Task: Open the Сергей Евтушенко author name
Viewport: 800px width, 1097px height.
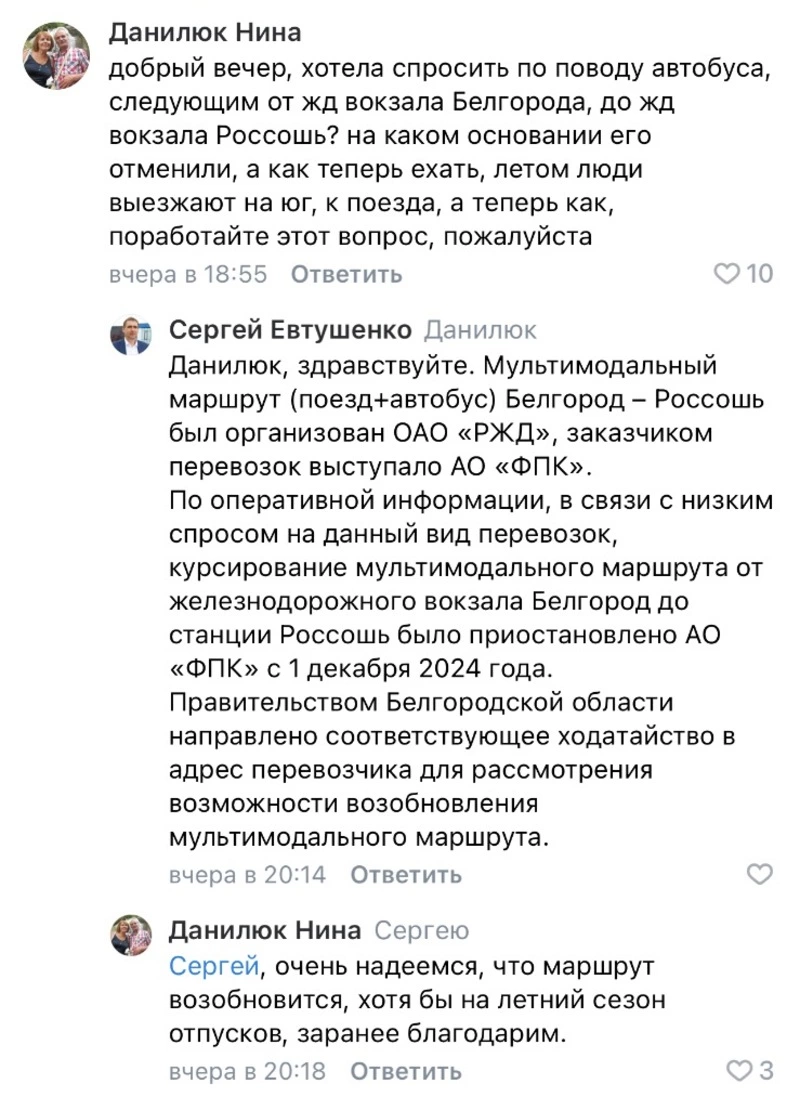Action: point(290,330)
